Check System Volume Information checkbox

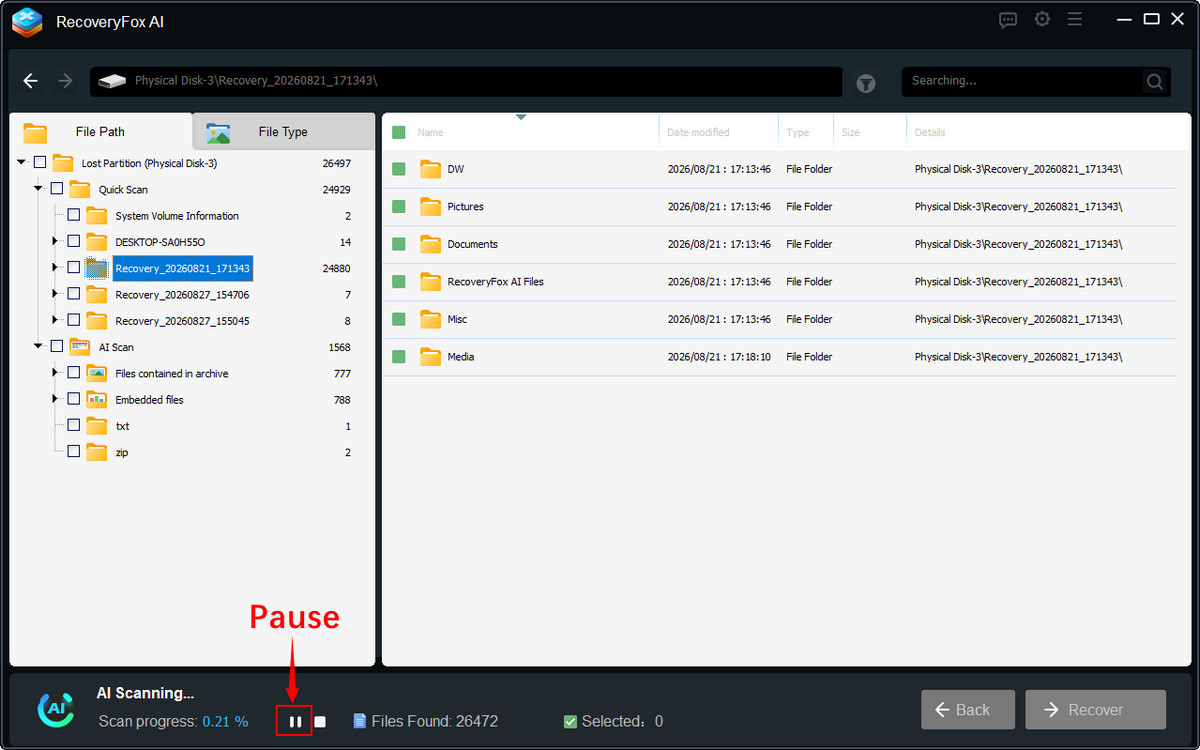[x=74, y=215]
